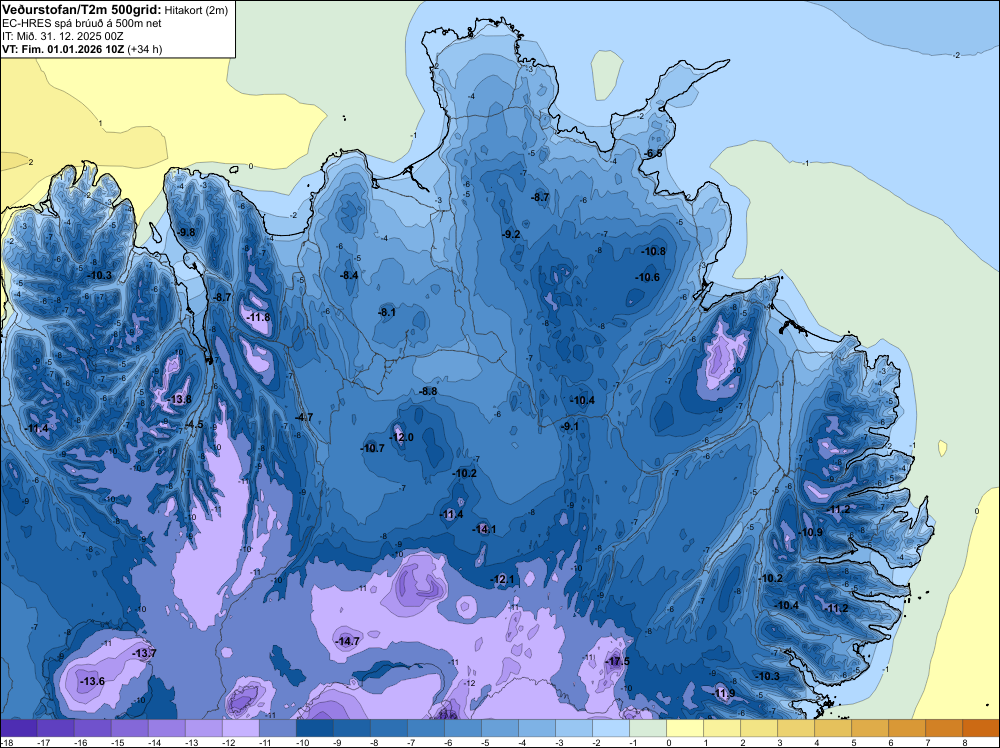Click the -17.5 temperature value on map
Viewport: 1000px width, 748px height.
[617, 661]
